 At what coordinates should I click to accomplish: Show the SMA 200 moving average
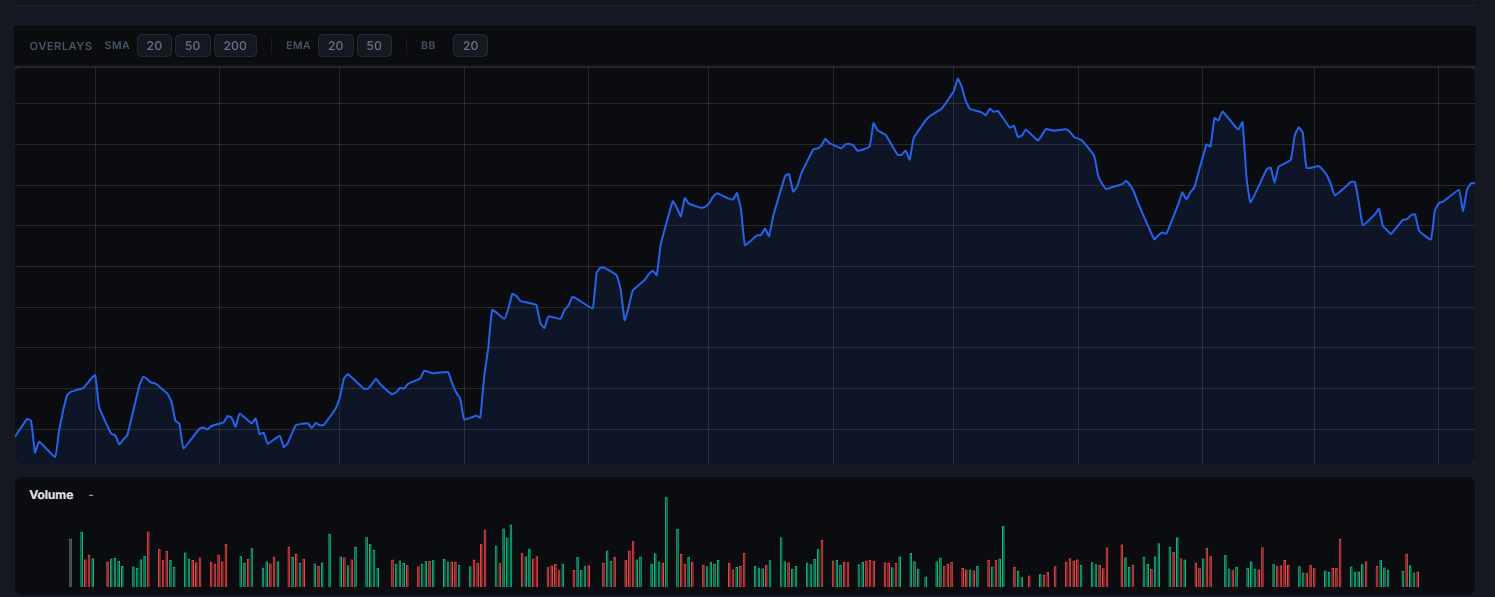pyautogui.click(x=235, y=46)
